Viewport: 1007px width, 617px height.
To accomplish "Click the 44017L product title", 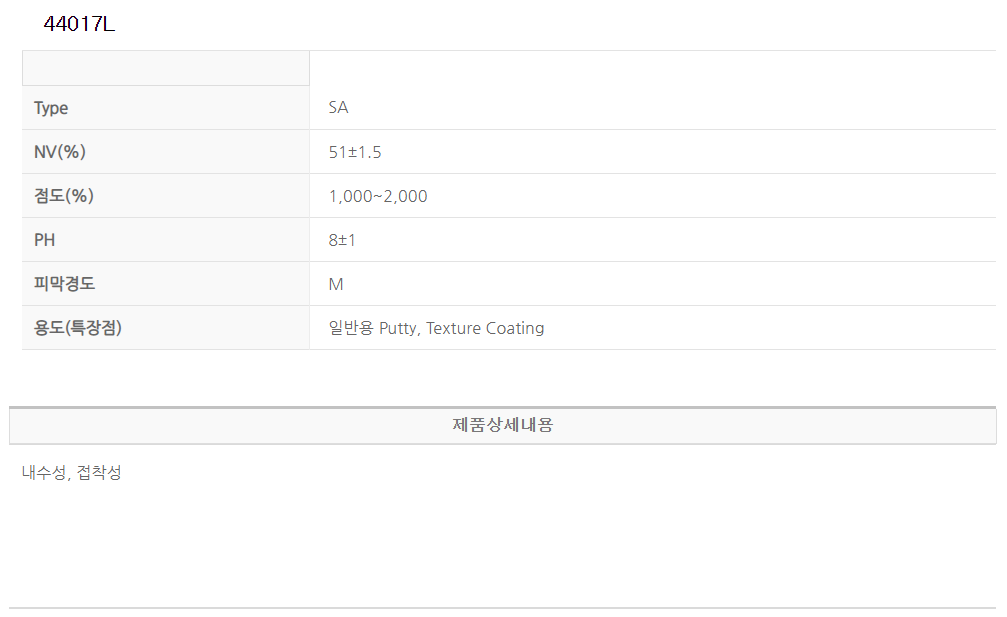I will point(79,25).
